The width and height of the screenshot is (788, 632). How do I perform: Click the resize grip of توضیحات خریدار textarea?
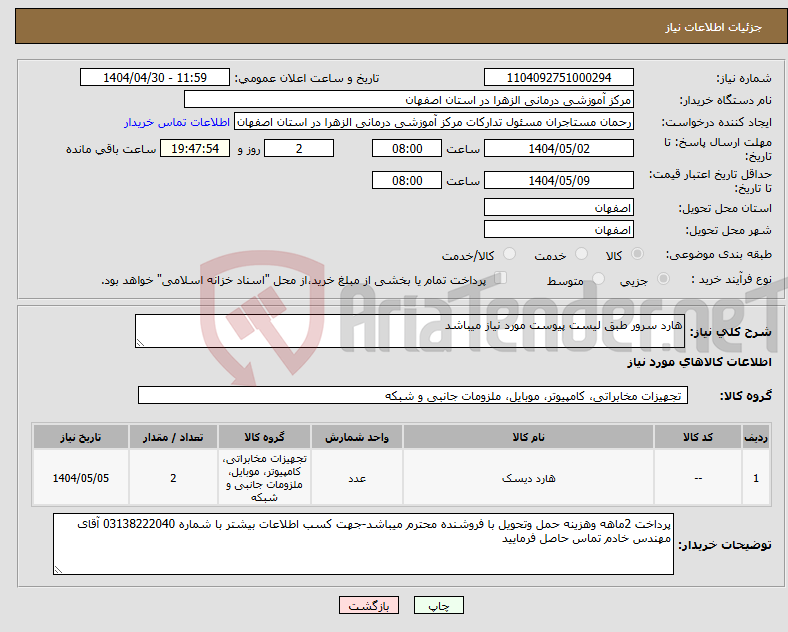[x=58, y=570]
